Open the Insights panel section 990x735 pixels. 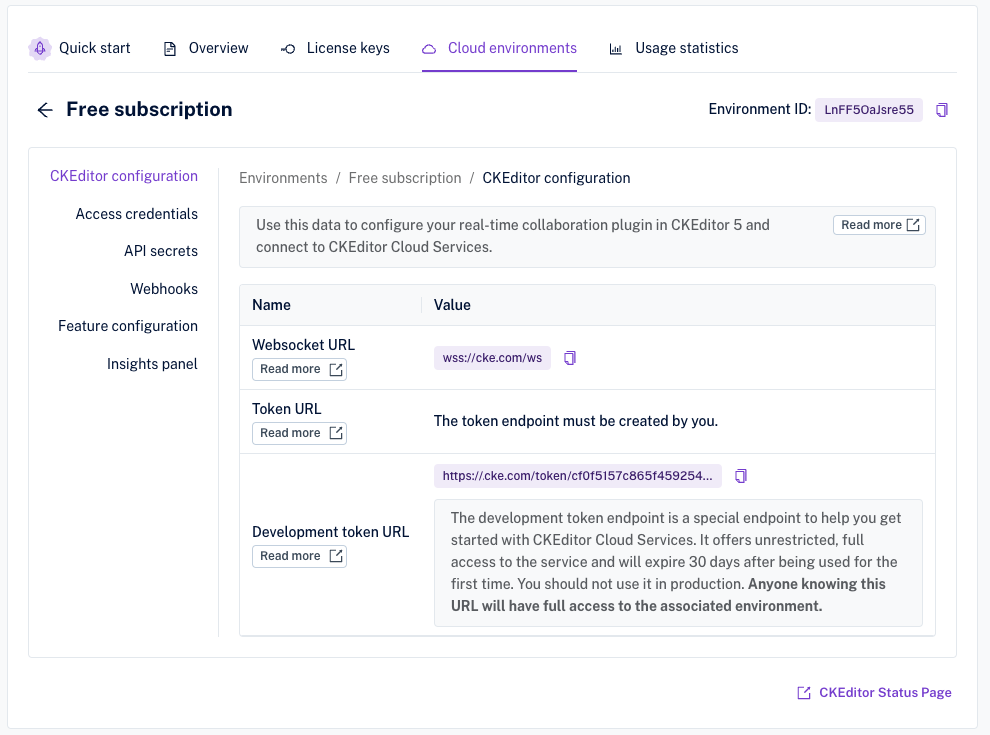152,364
